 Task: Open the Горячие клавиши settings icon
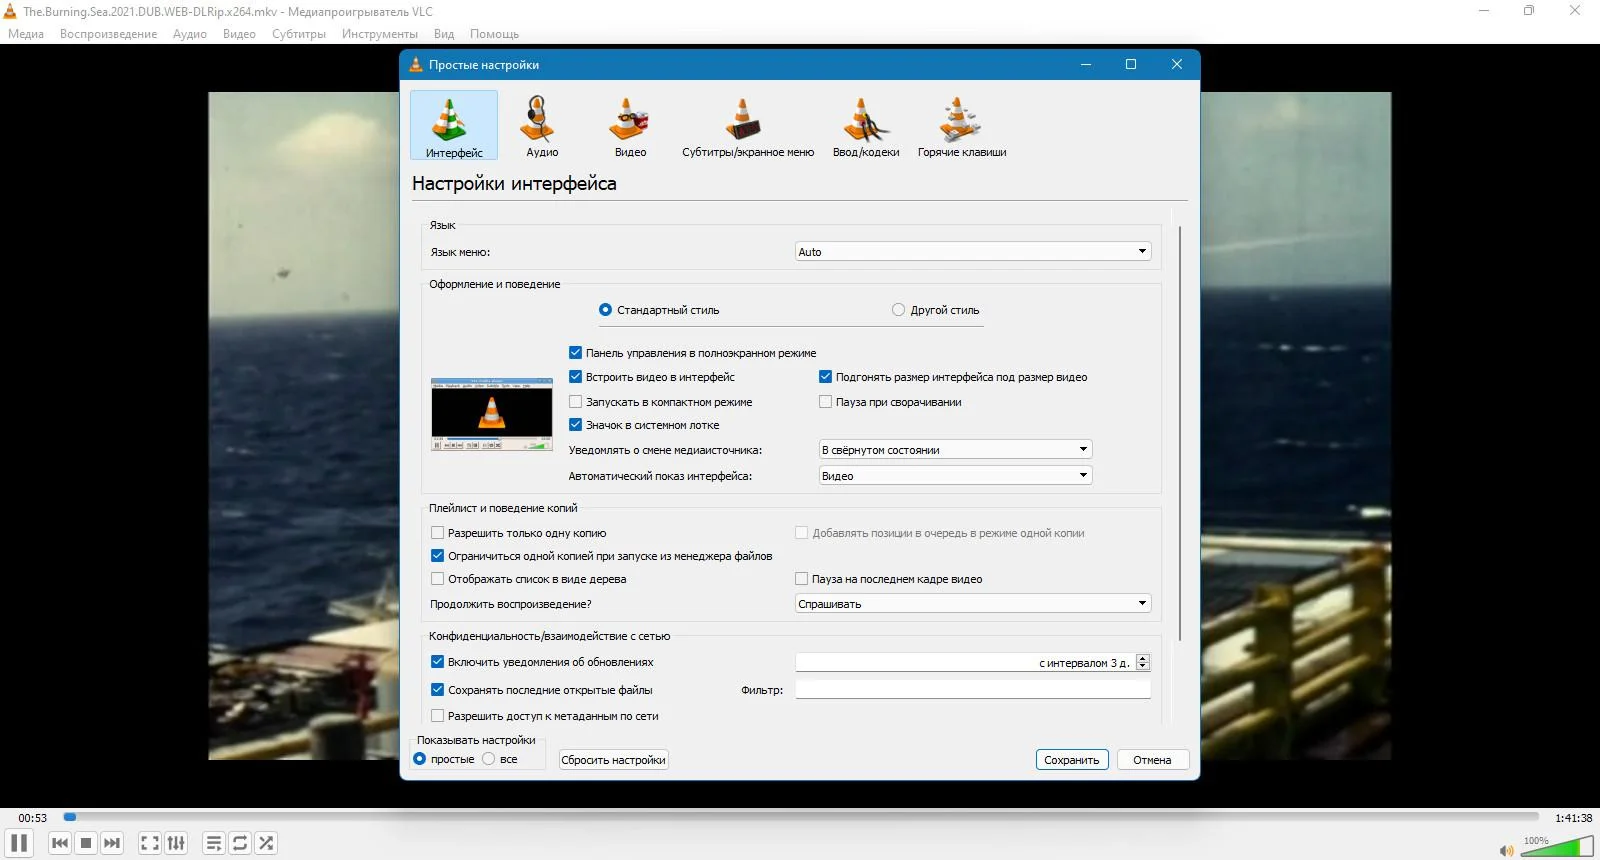coord(961,126)
